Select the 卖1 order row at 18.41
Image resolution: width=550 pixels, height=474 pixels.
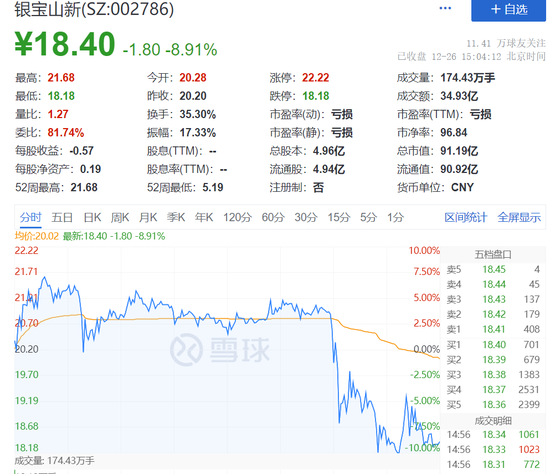(493, 329)
